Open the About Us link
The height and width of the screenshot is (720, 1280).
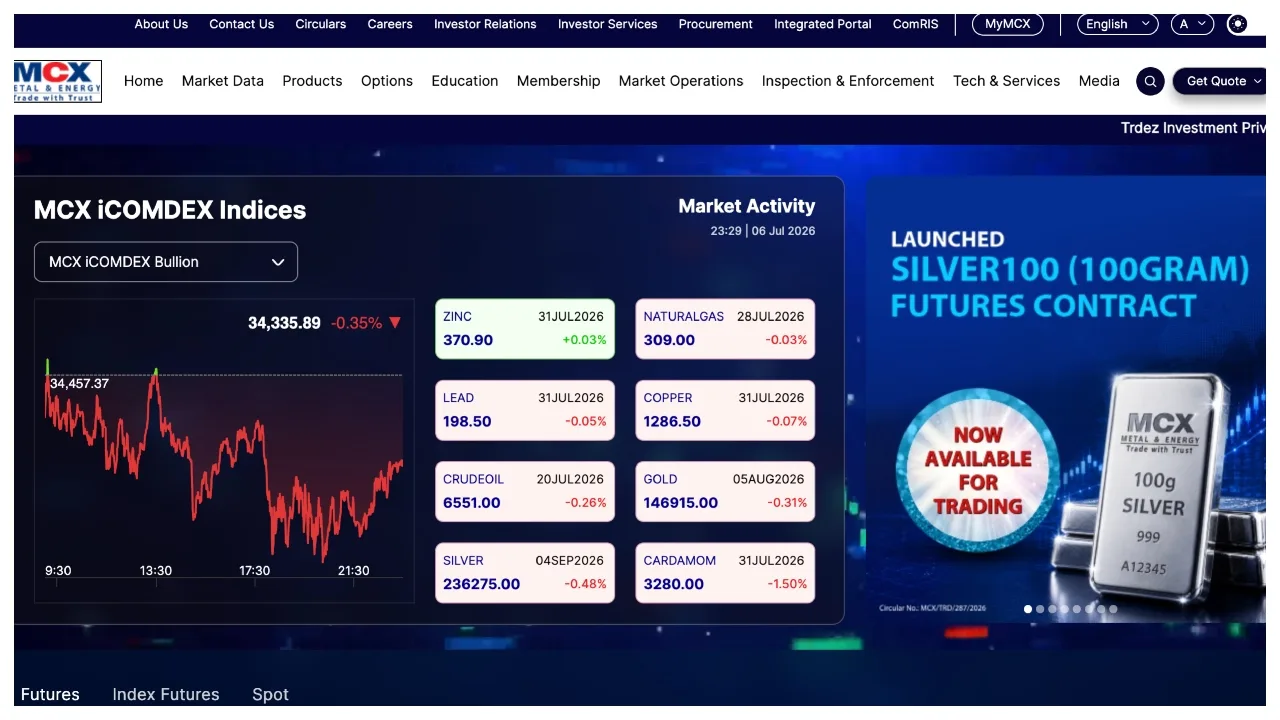tap(161, 24)
